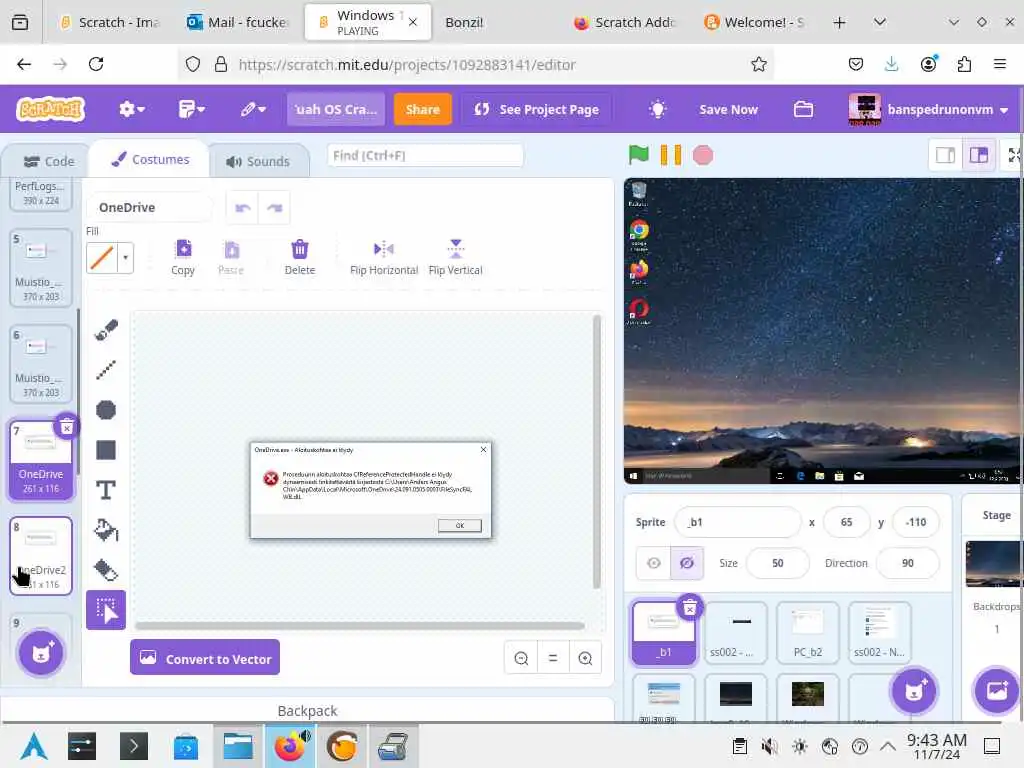Edit the costume name OneDrive field
Viewport: 1024px width, 768px height.
pyautogui.click(x=150, y=208)
